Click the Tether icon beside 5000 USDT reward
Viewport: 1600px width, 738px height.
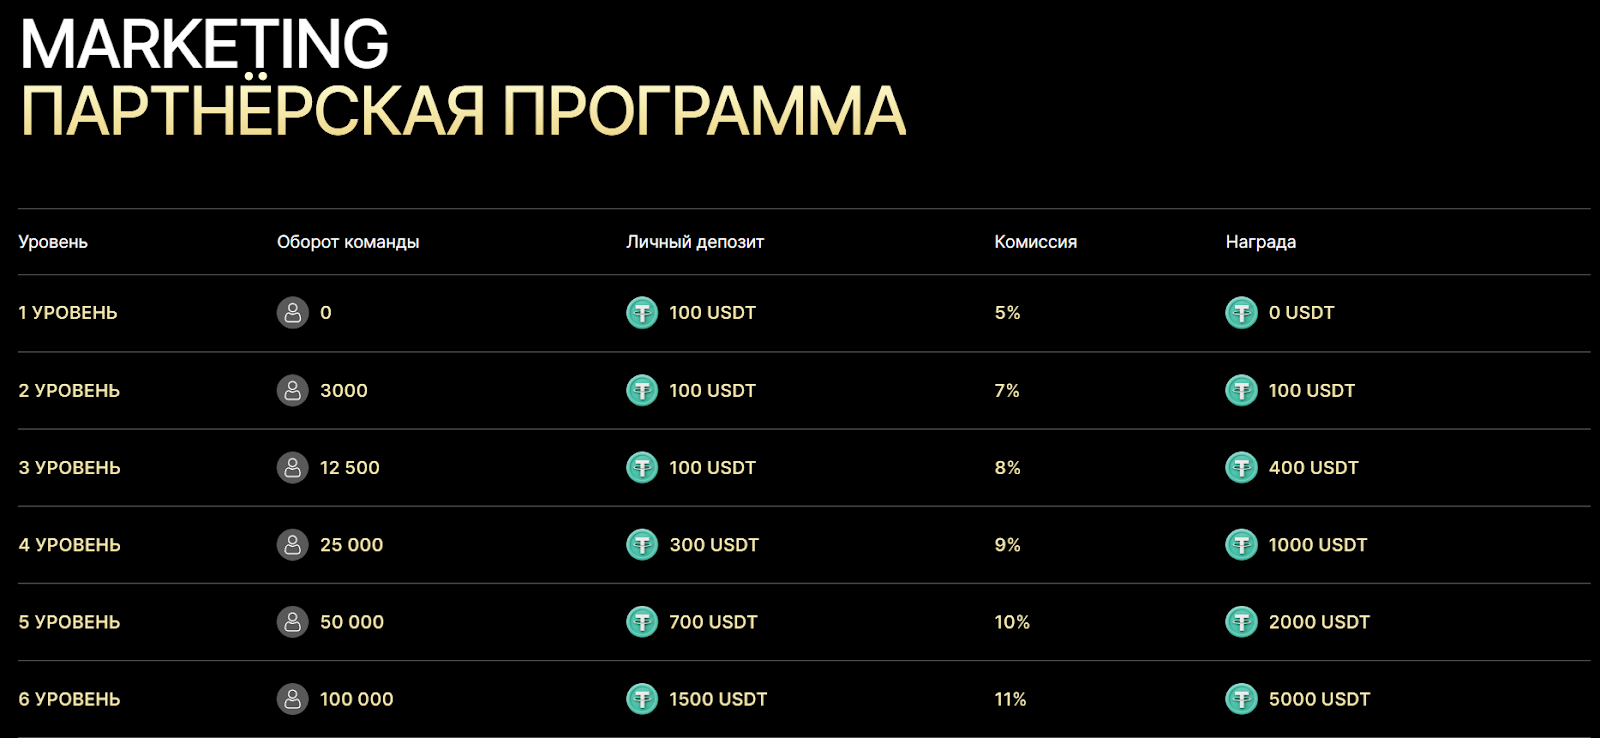pyautogui.click(x=1241, y=699)
